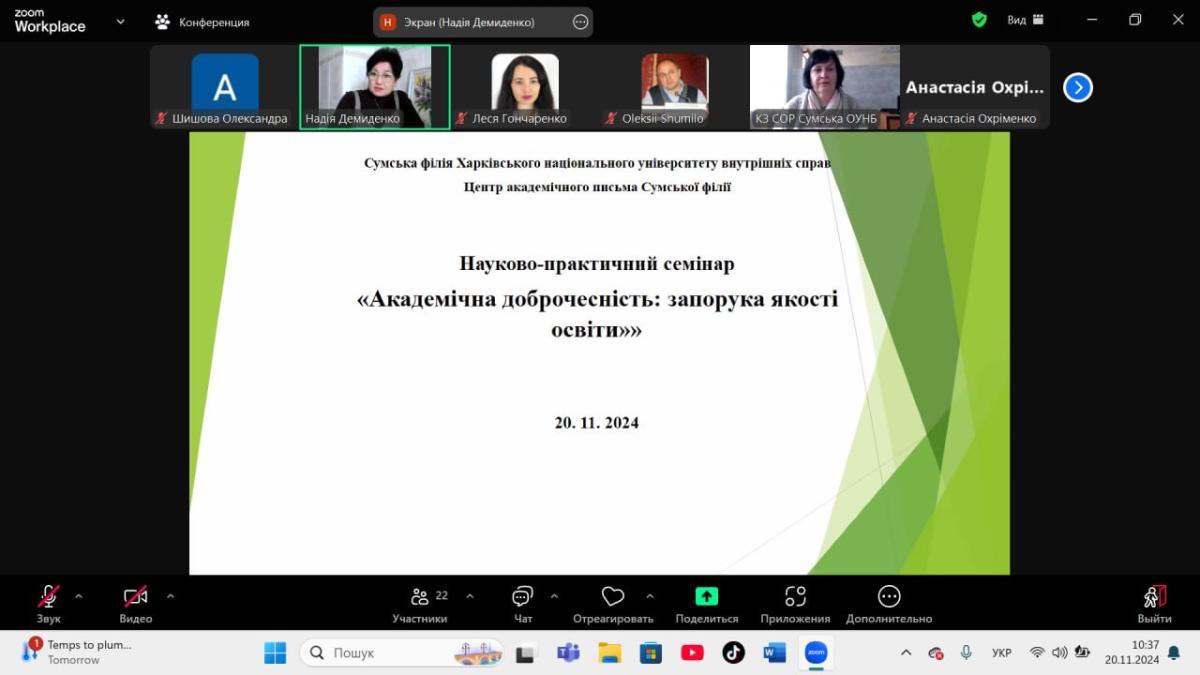1200x675 pixels.
Task: Open the Конференция tab
Action: [x=203, y=21]
